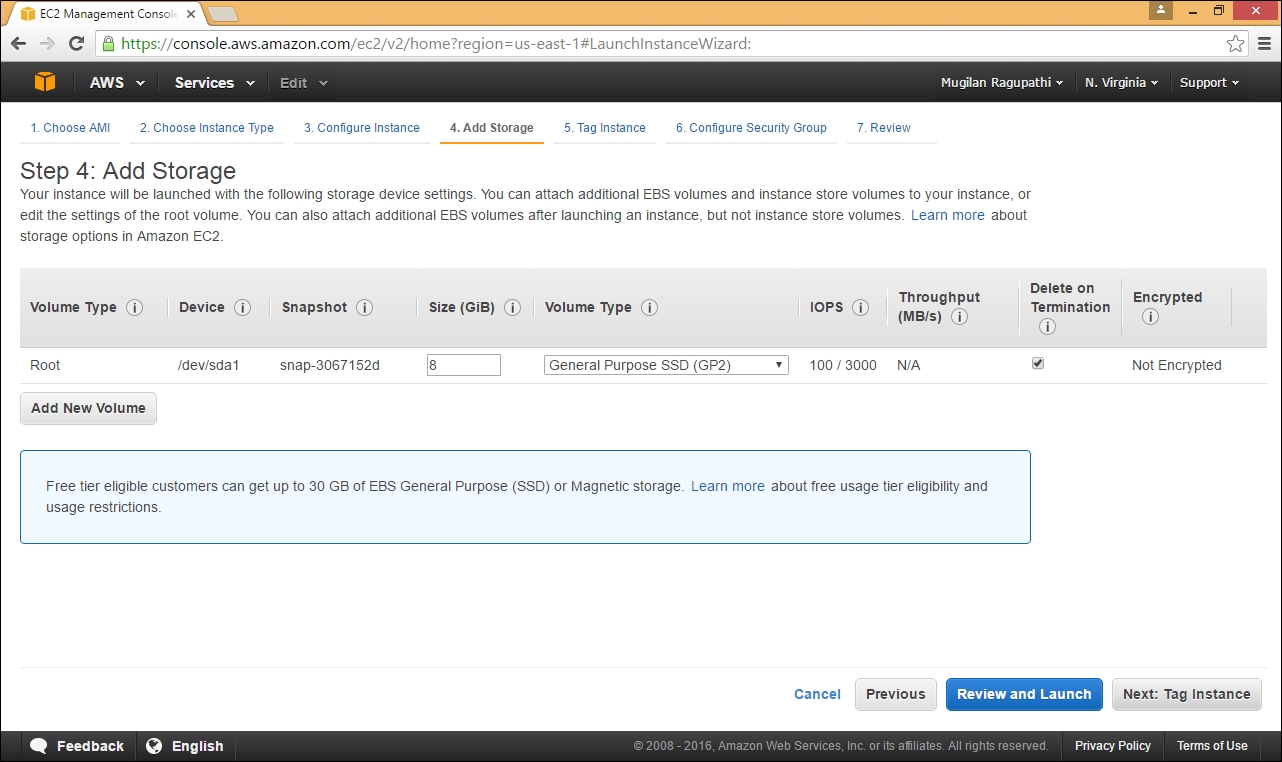Click EC2 Management Console tab favicon
1282x762 pixels.
coord(28,14)
